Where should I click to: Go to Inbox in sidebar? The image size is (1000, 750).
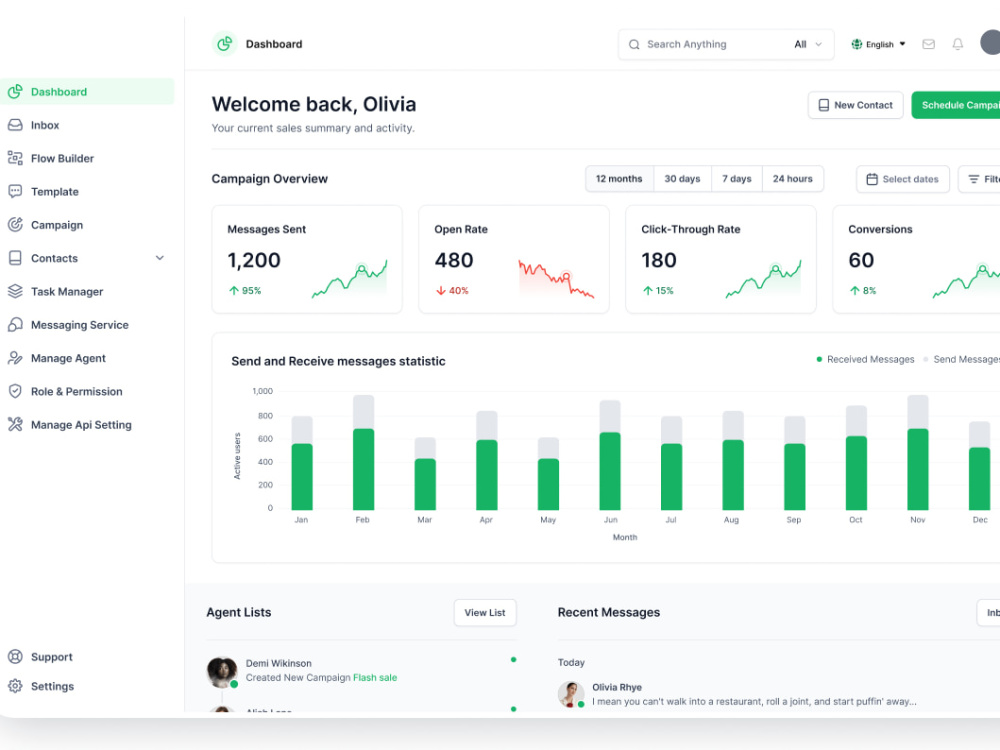[x=87, y=125]
